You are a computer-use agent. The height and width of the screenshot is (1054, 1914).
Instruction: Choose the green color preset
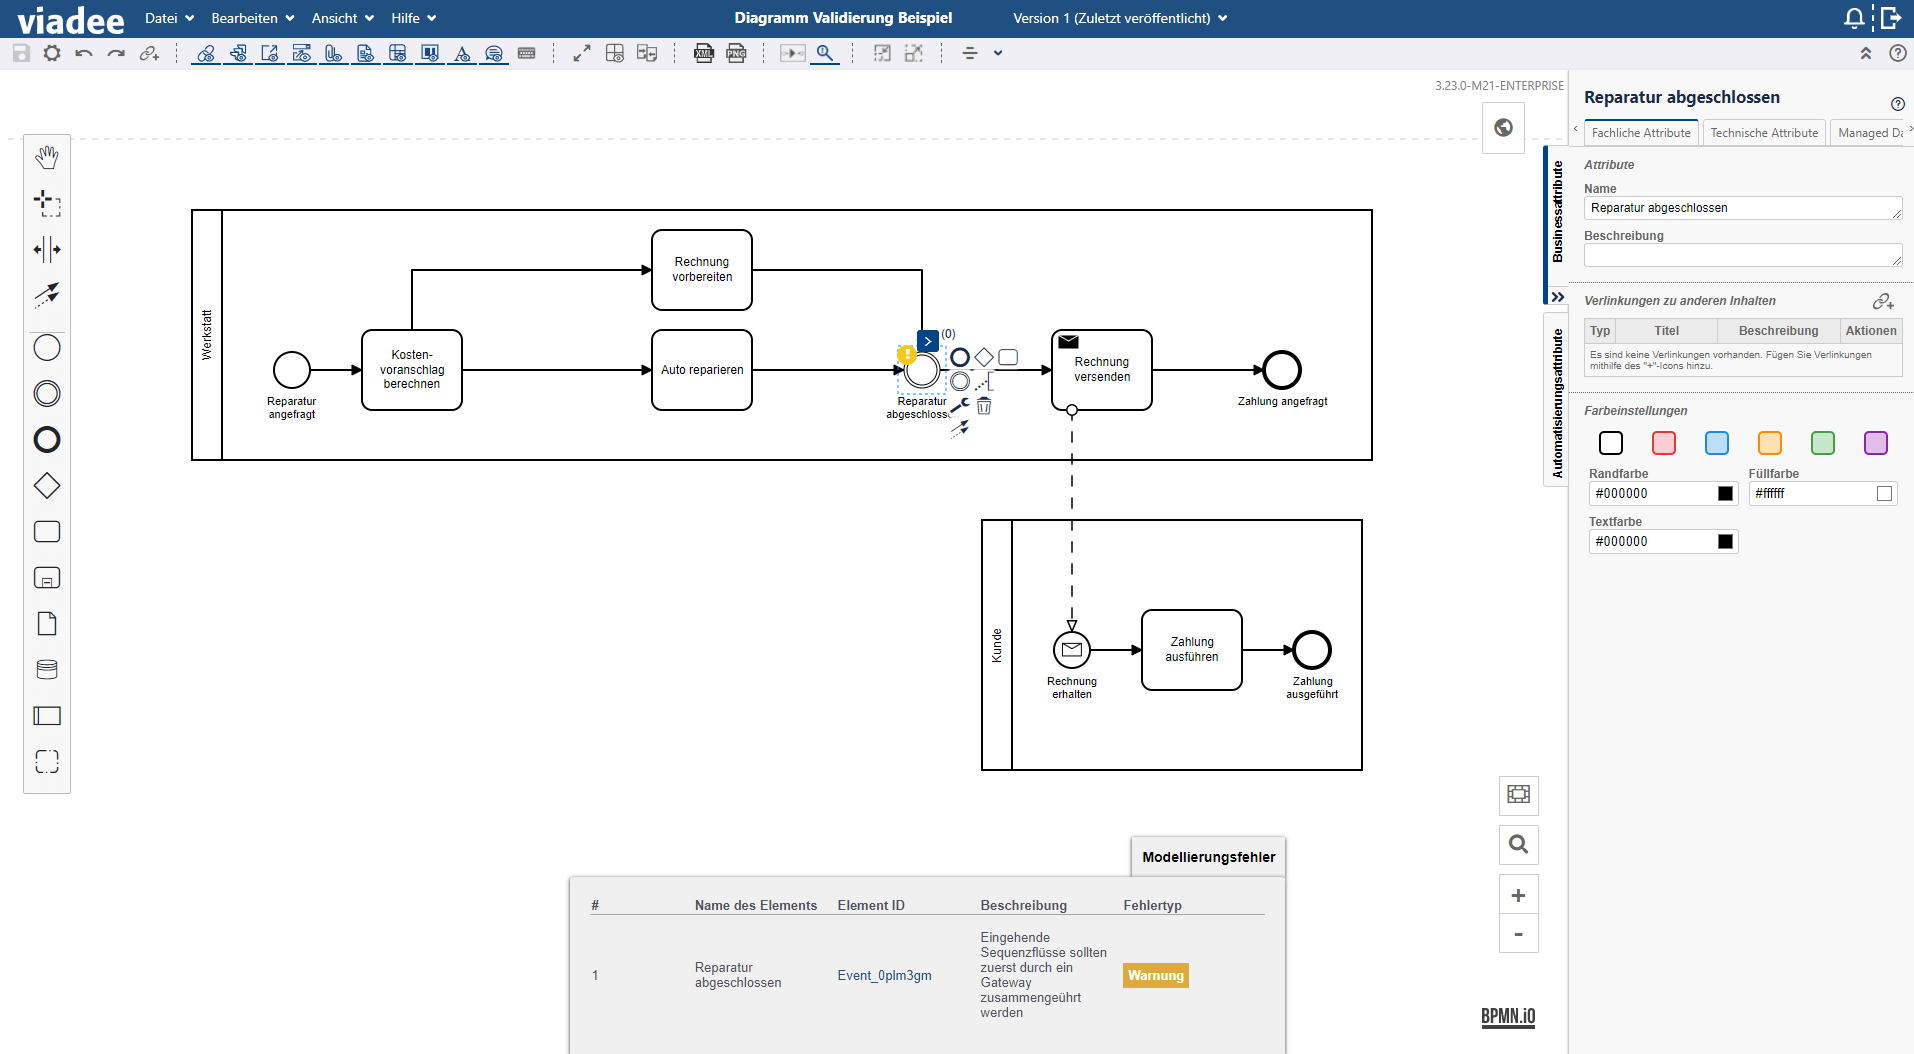(x=1823, y=443)
